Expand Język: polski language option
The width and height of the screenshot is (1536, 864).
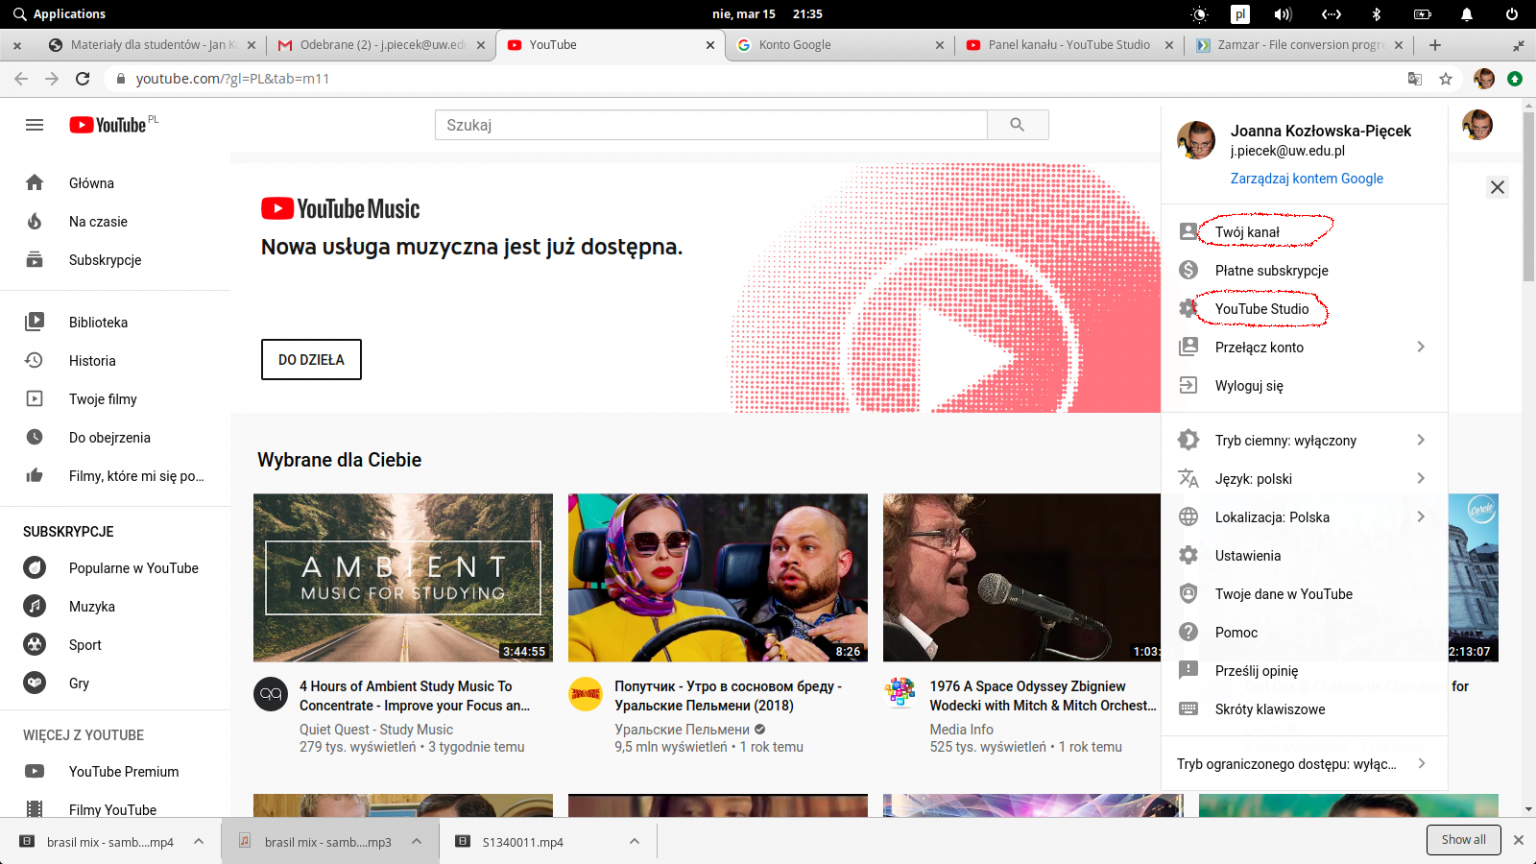point(1305,478)
